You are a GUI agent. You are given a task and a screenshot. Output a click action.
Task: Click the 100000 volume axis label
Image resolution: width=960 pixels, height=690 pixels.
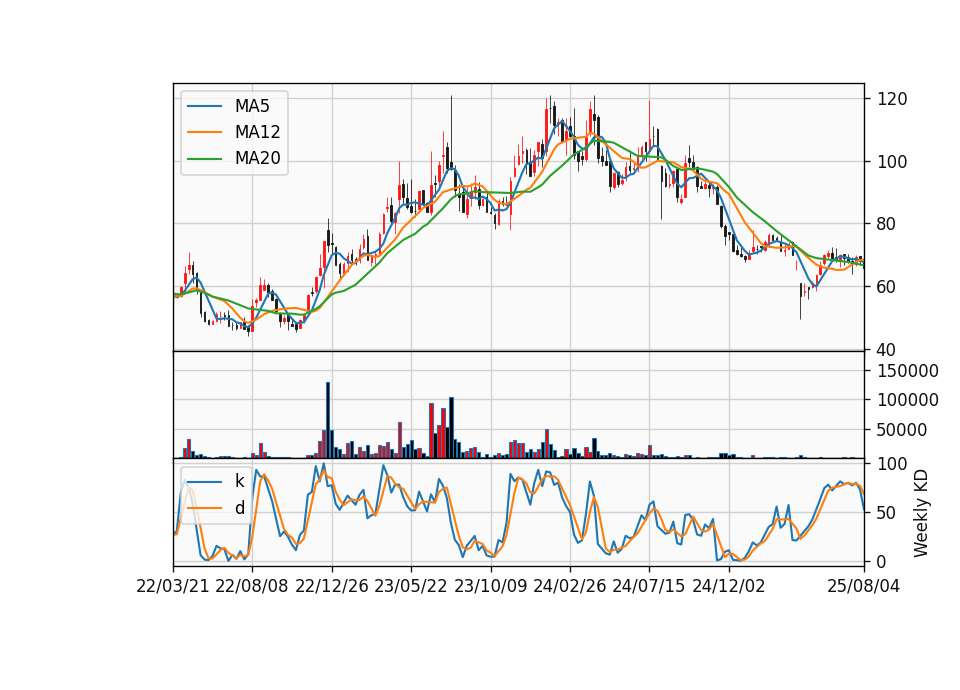[908, 400]
